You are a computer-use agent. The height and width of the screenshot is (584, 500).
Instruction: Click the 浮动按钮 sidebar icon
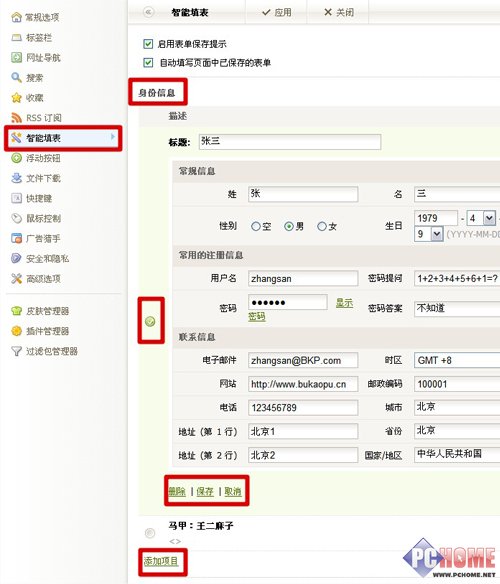point(16,158)
